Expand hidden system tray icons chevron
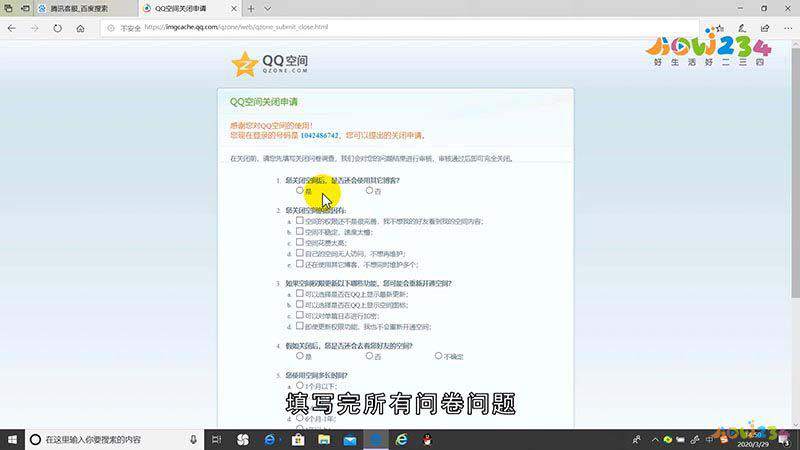This screenshot has height=450, width=800. [655, 439]
